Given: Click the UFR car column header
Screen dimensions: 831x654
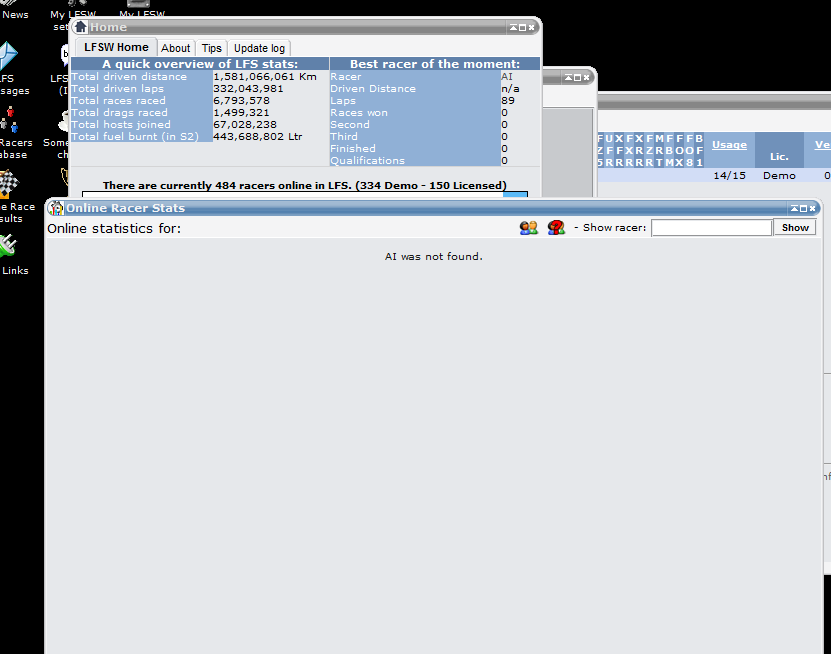Looking at the screenshot, I should (609, 151).
